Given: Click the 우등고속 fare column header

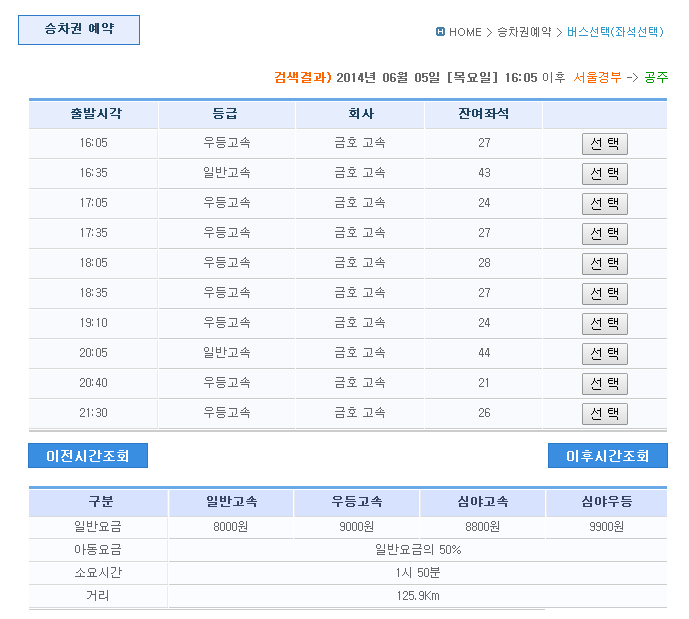Looking at the screenshot, I should [x=356, y=503].
